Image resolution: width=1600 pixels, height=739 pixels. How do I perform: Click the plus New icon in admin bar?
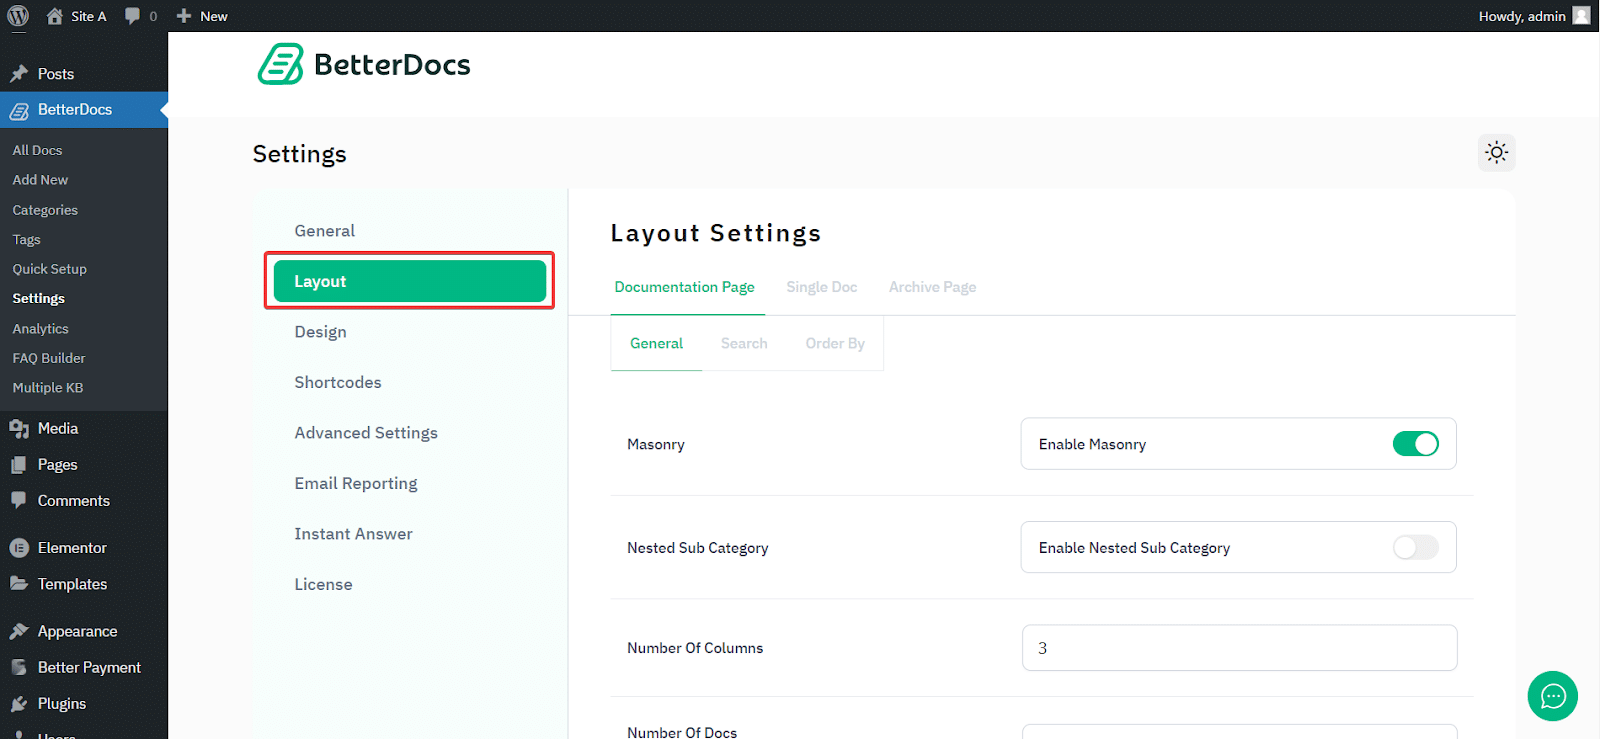(x=184, y=16)
